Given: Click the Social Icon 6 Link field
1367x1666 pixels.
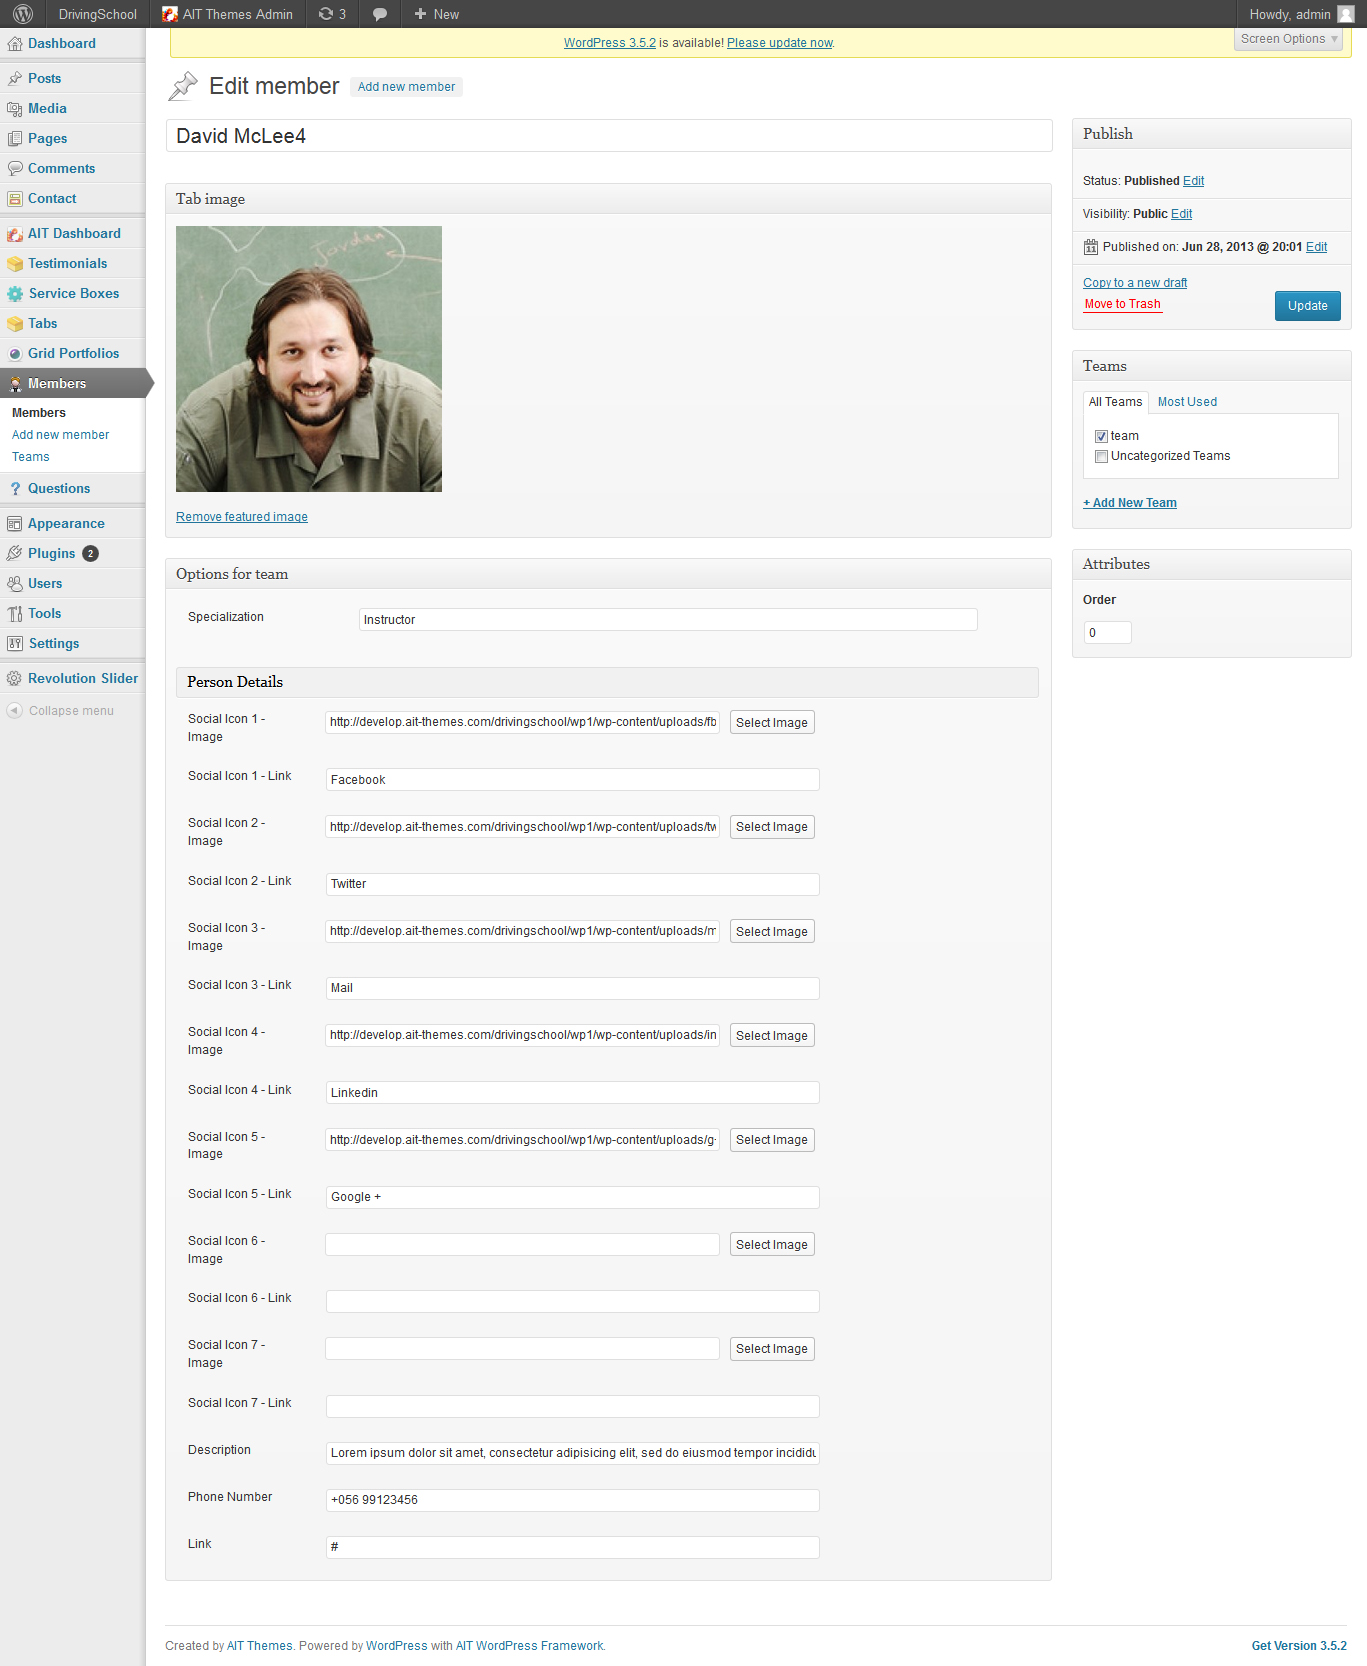Looking at the screenshot, I should [573, 1301].
